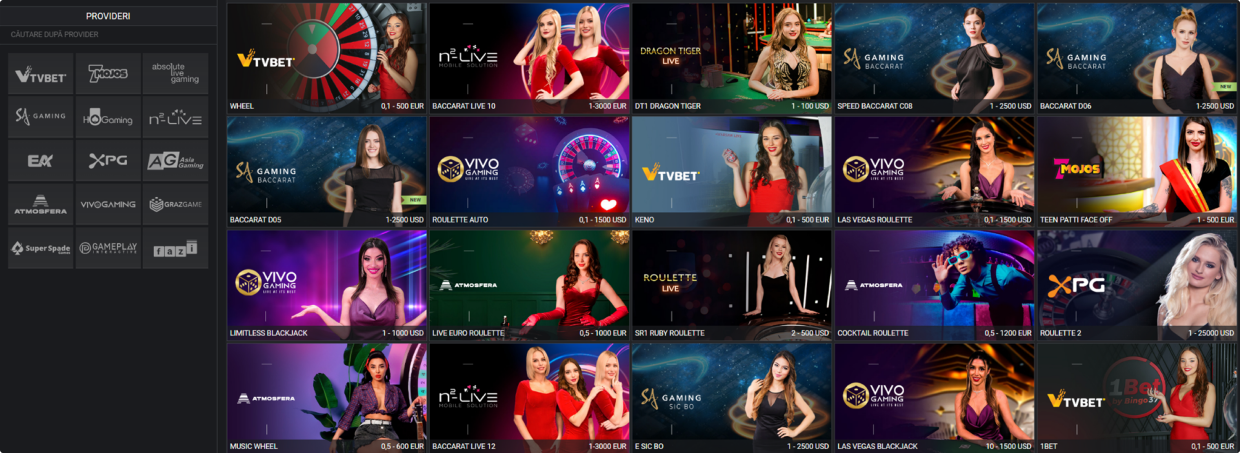Open the Wheel game by TVBET
1240x453 pixels.
327,57
